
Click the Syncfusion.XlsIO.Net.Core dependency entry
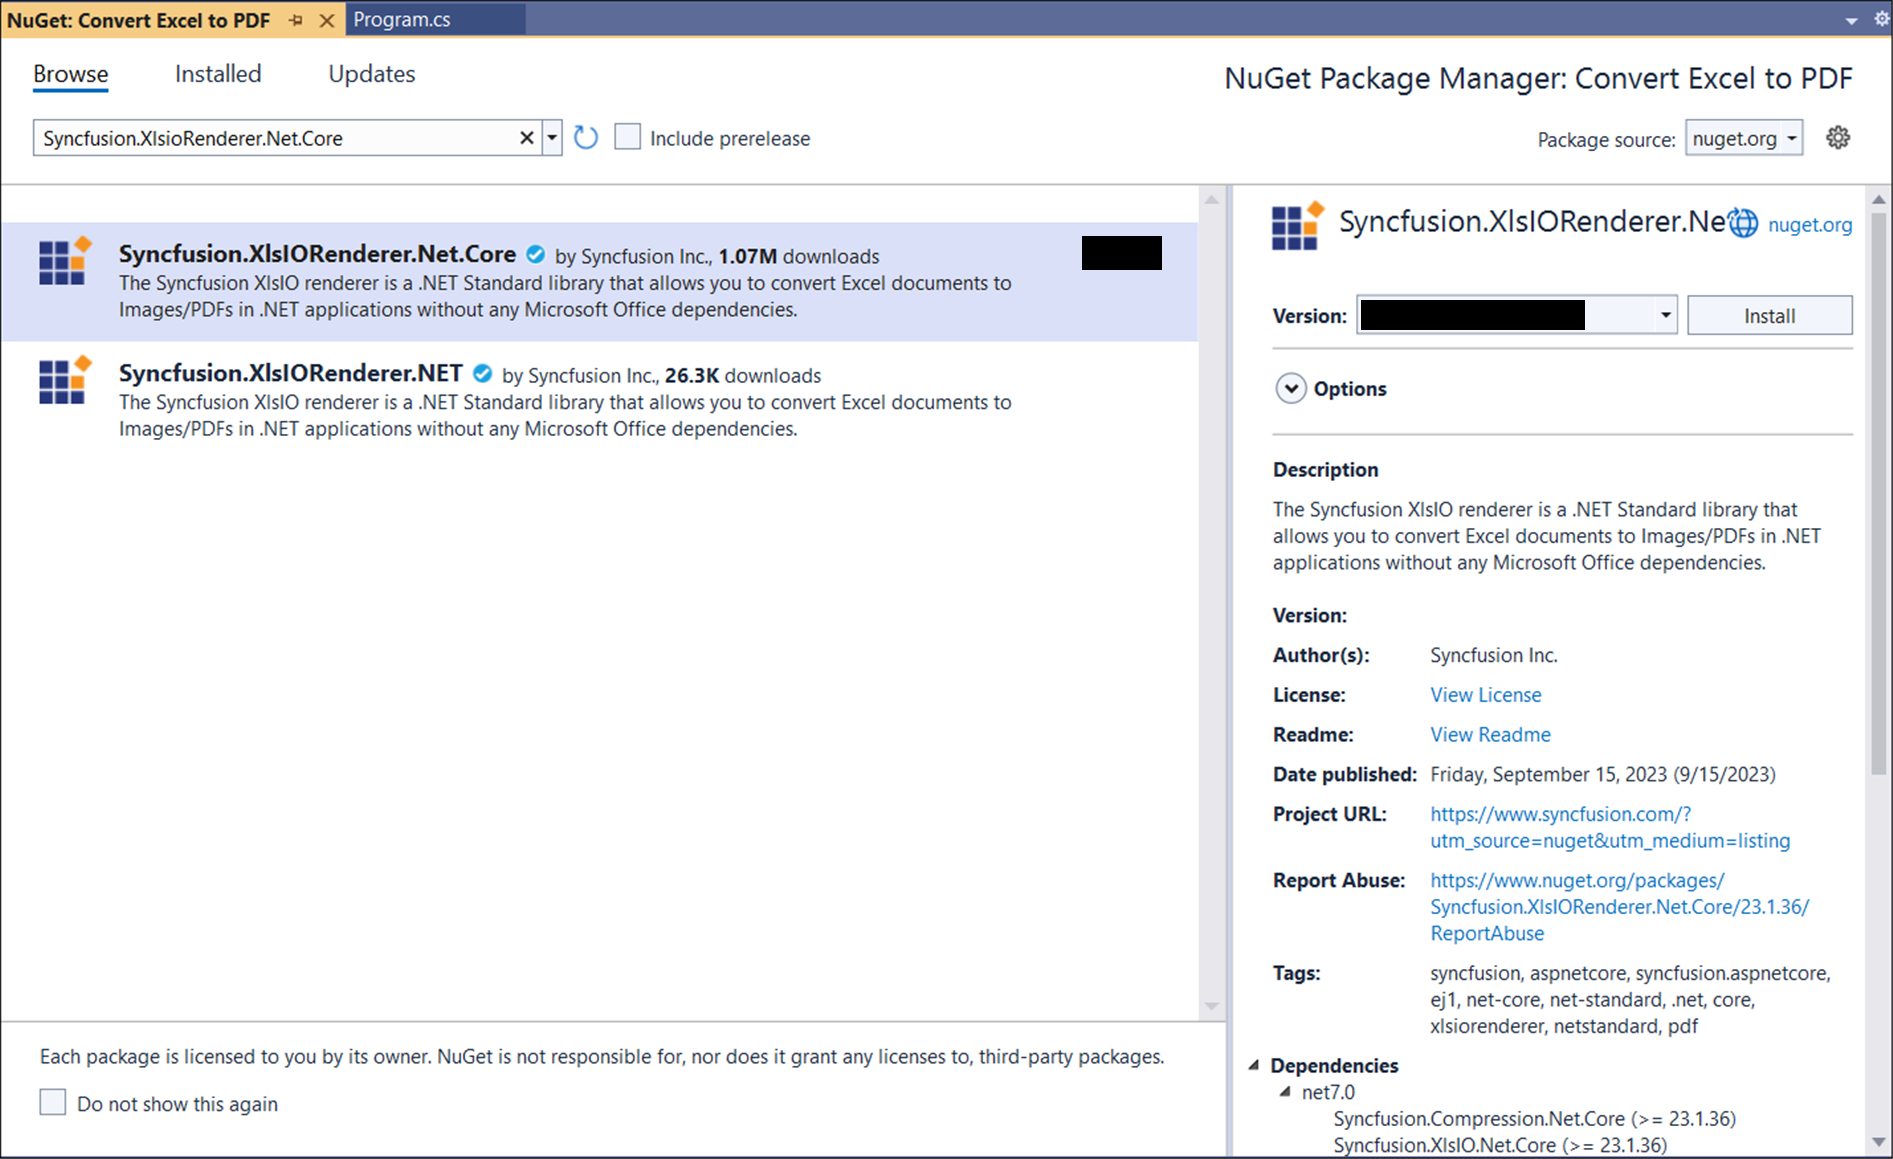1500,1145
